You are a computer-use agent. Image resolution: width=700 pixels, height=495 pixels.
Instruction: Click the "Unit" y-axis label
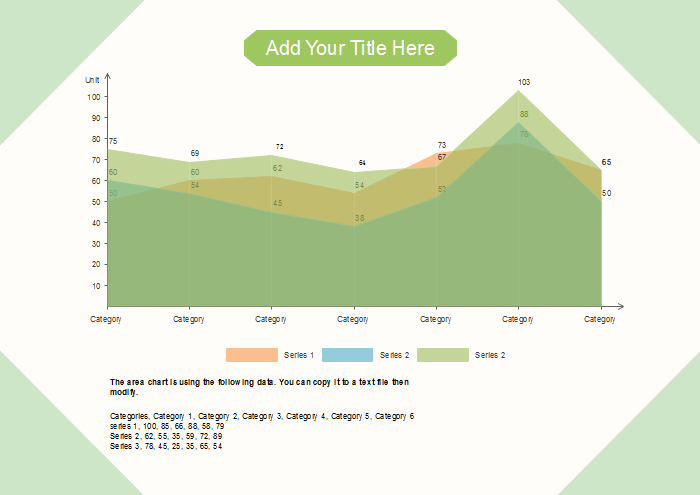pyautogui.click(x=92, y=79)
